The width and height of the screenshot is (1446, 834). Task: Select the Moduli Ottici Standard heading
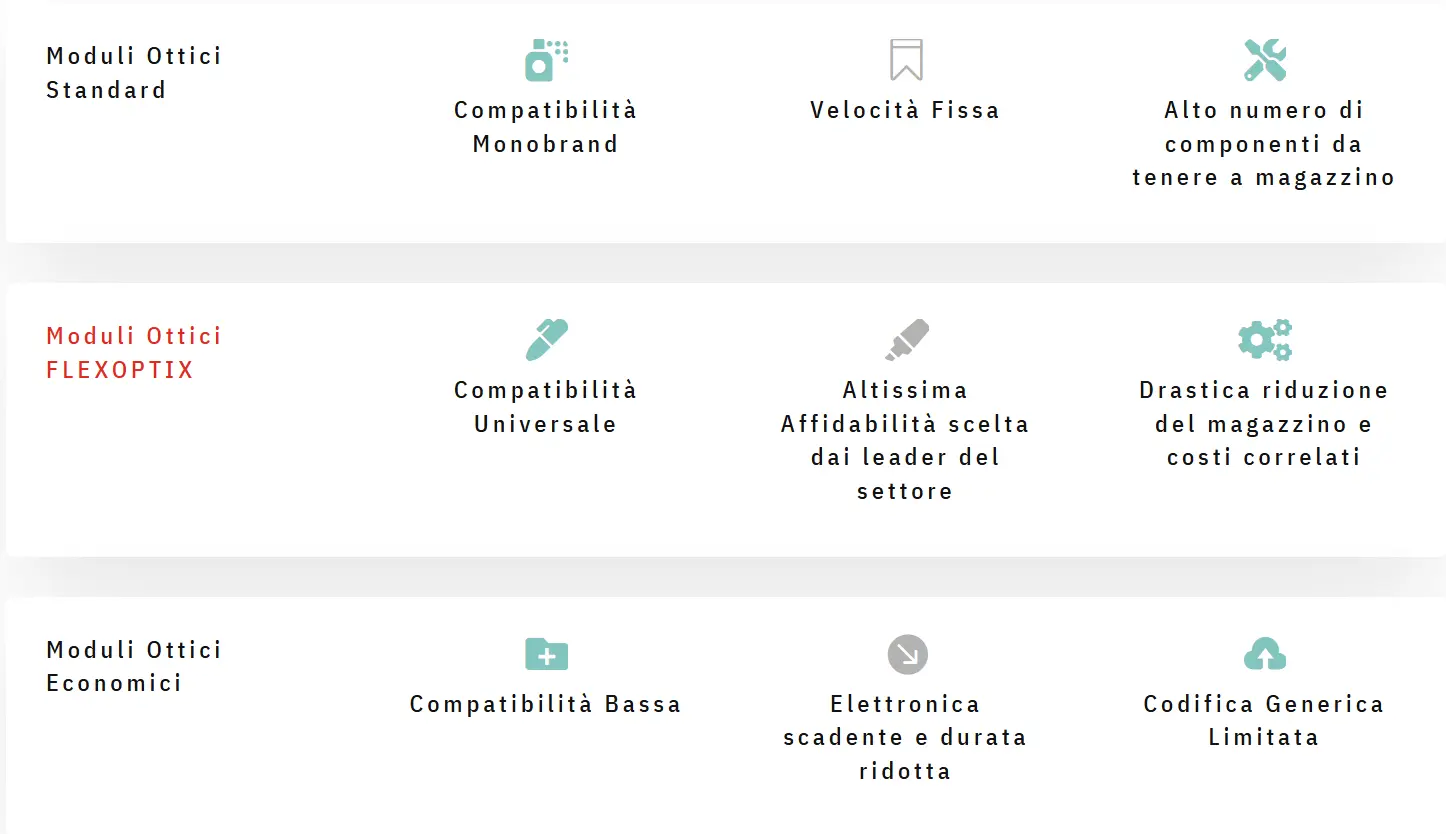point(134,73)
